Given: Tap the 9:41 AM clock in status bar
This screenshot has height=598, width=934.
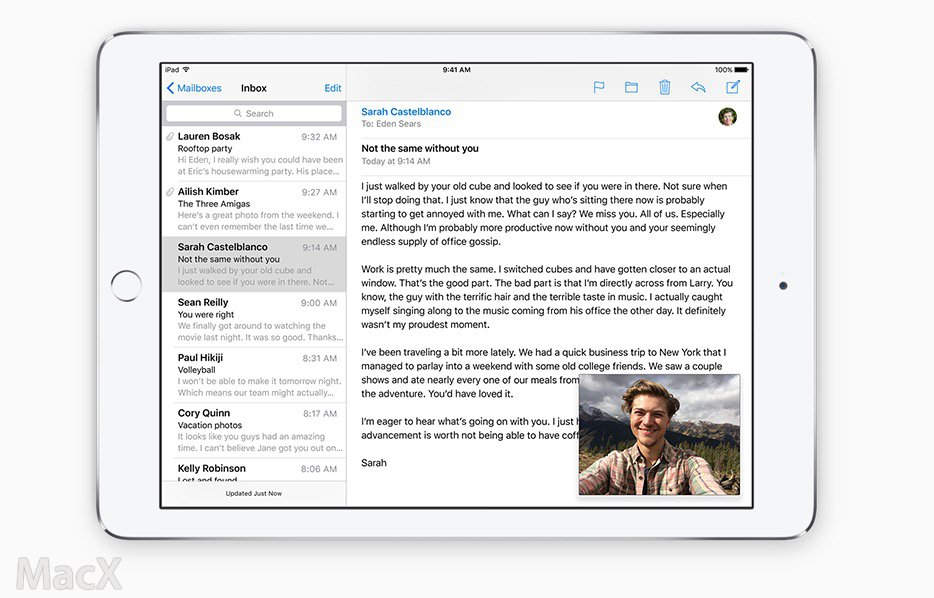Looking at the screenshot, I should coord(456,70).
